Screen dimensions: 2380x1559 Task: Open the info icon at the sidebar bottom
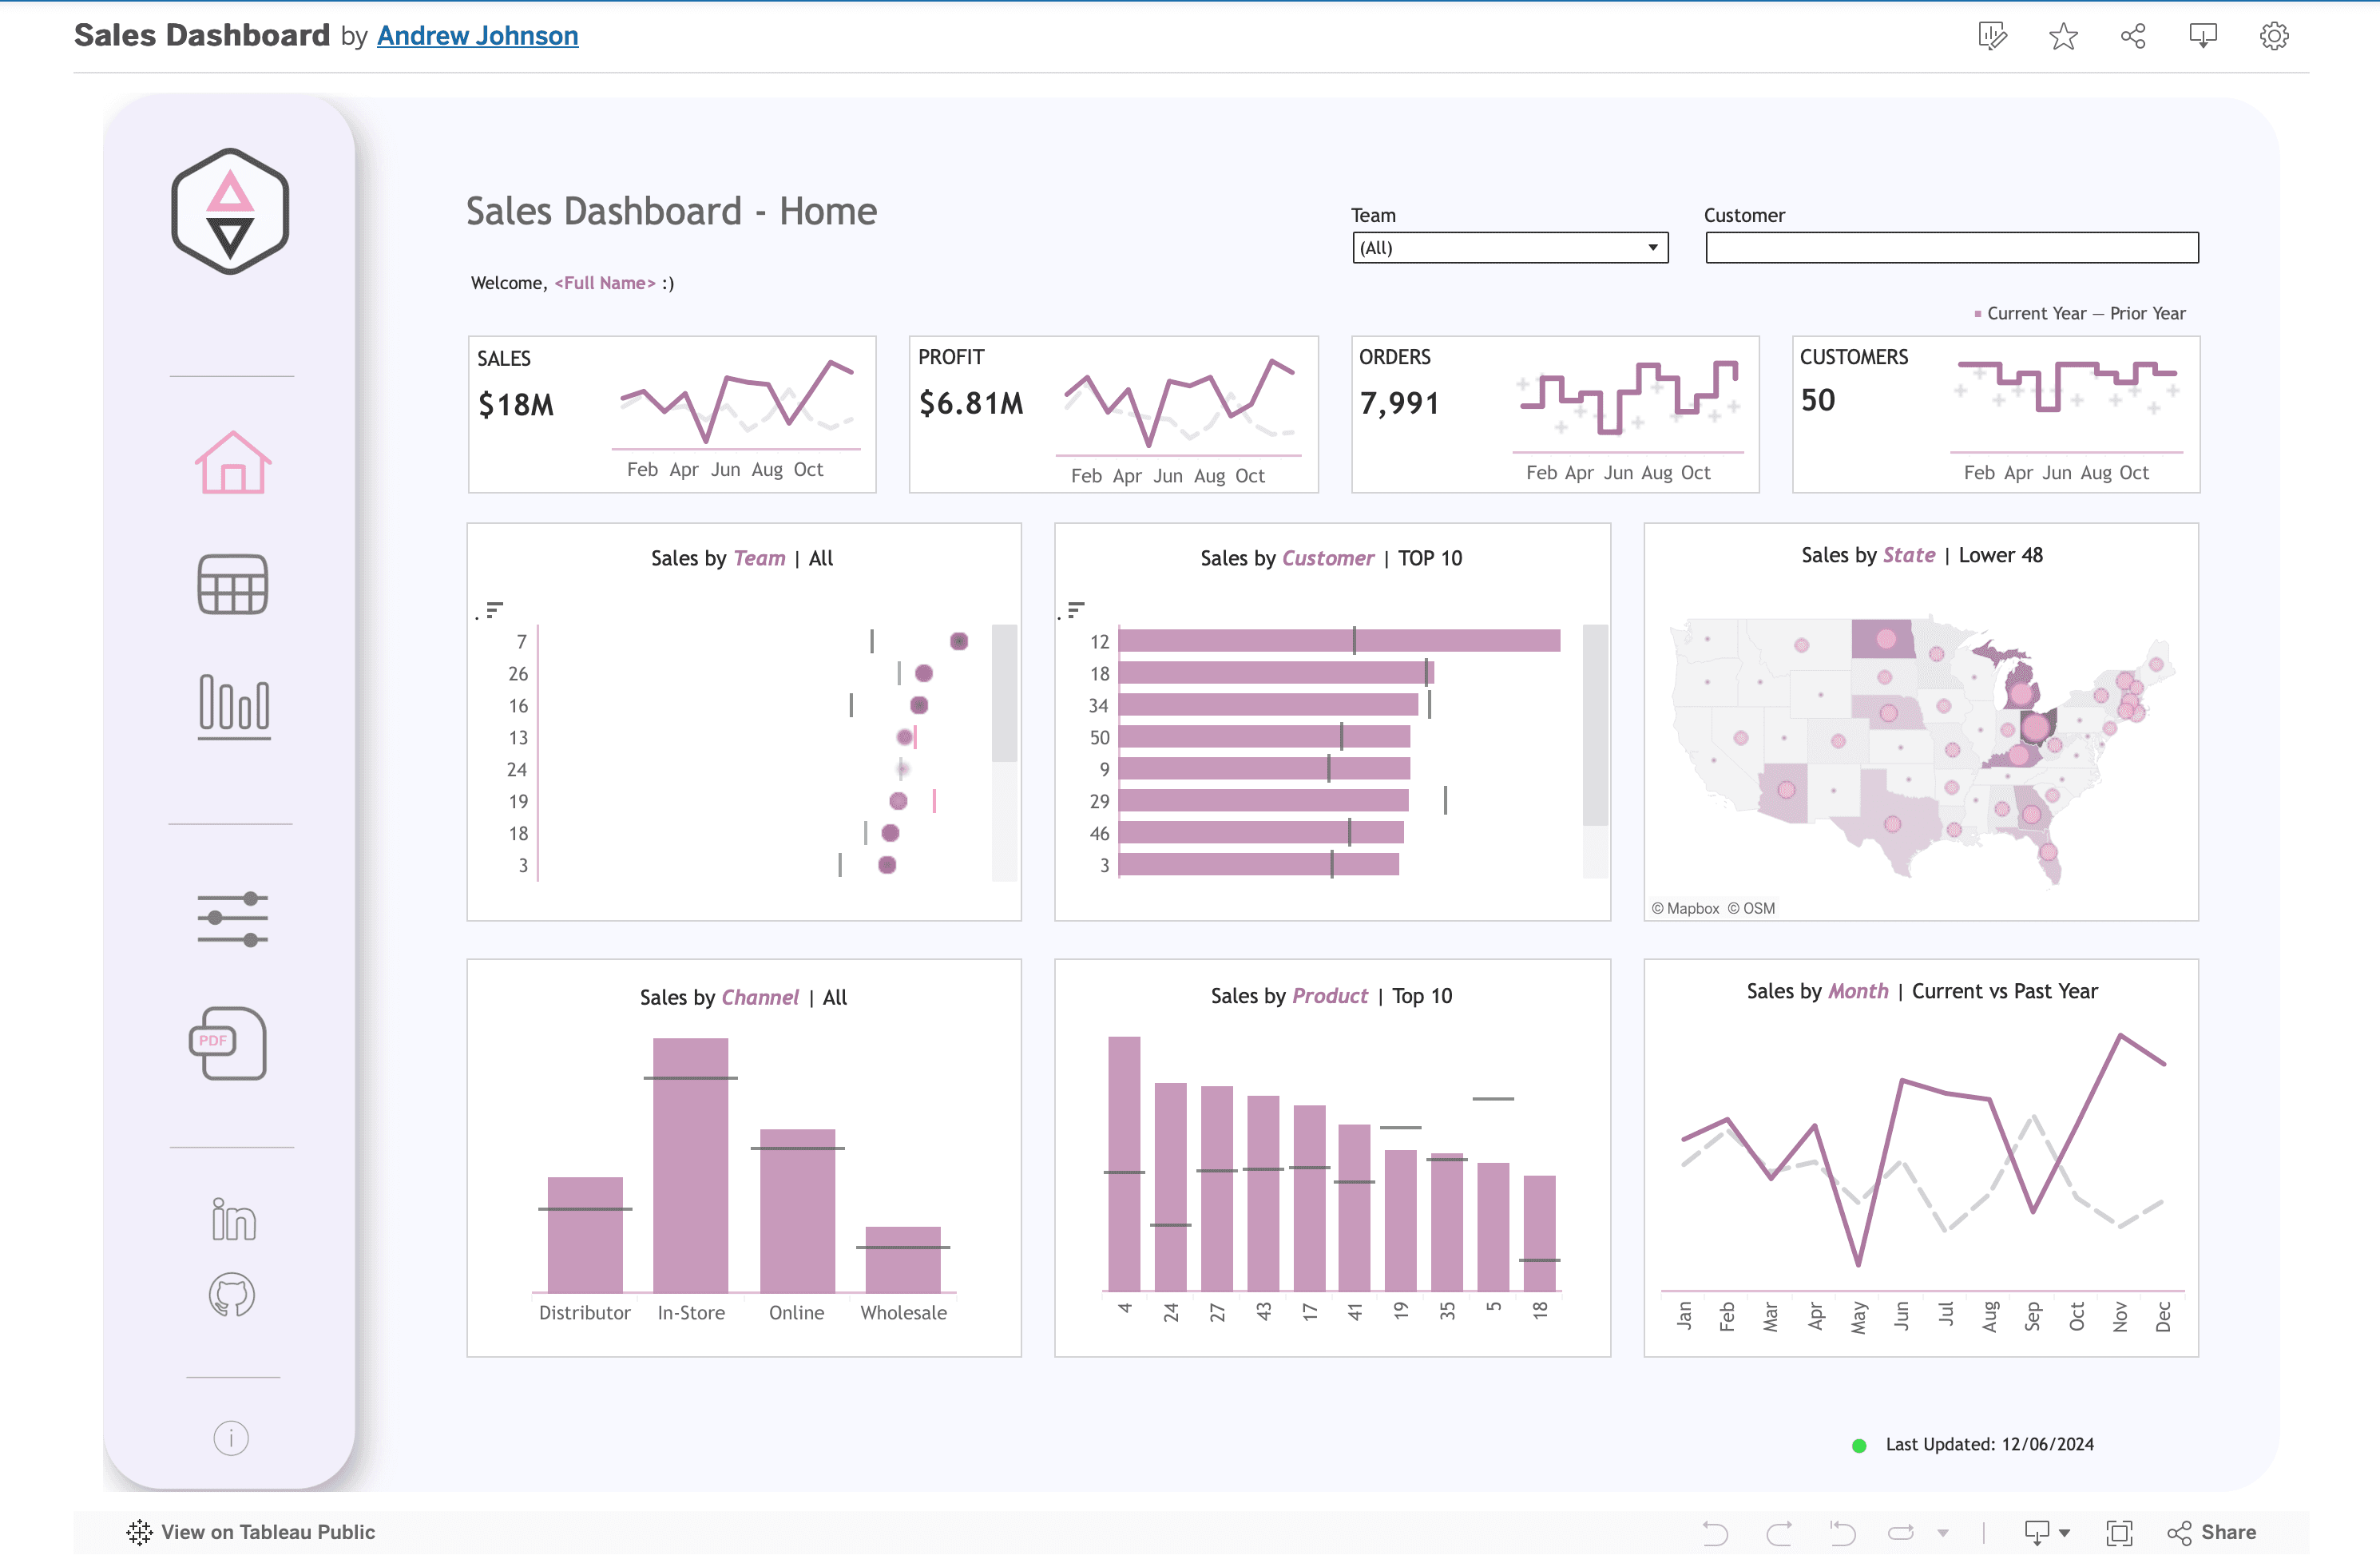(230, 1437)
